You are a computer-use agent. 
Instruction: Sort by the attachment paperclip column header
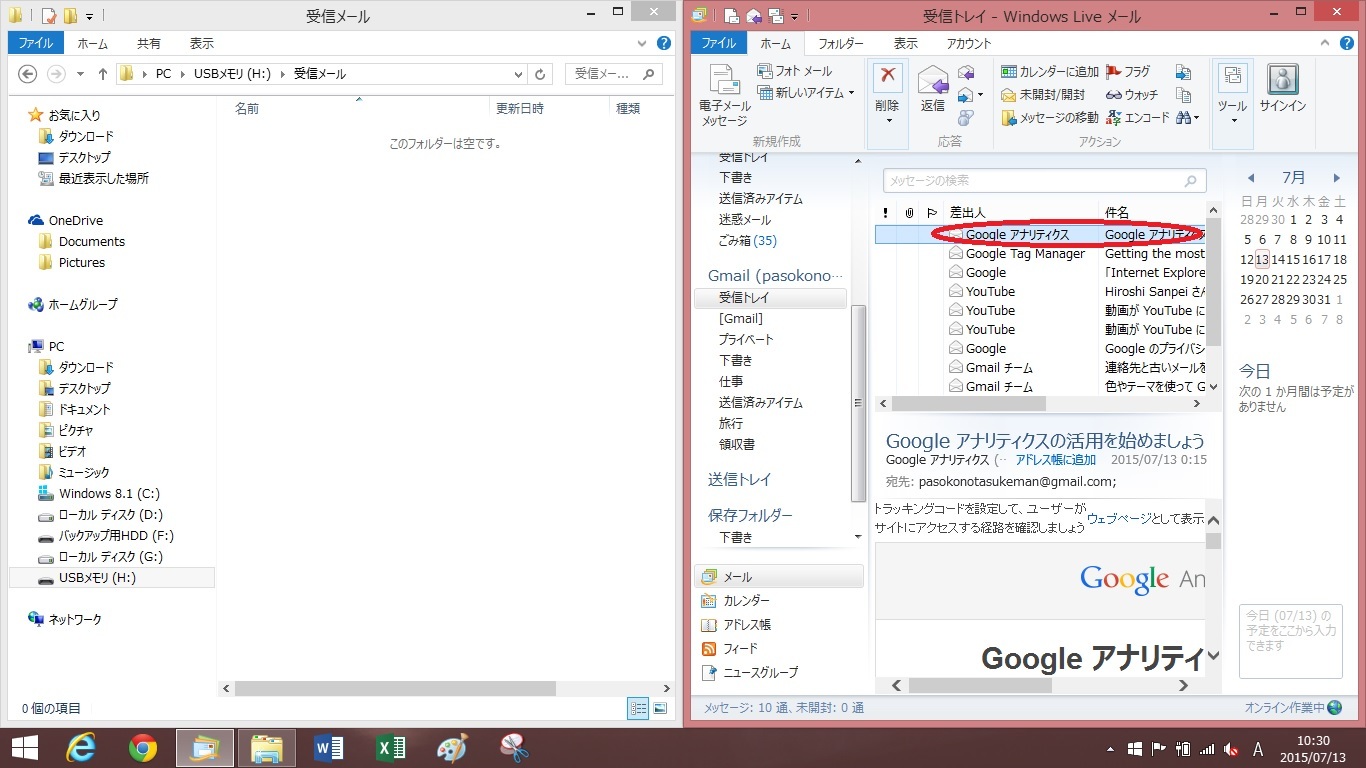click(909, 212)
